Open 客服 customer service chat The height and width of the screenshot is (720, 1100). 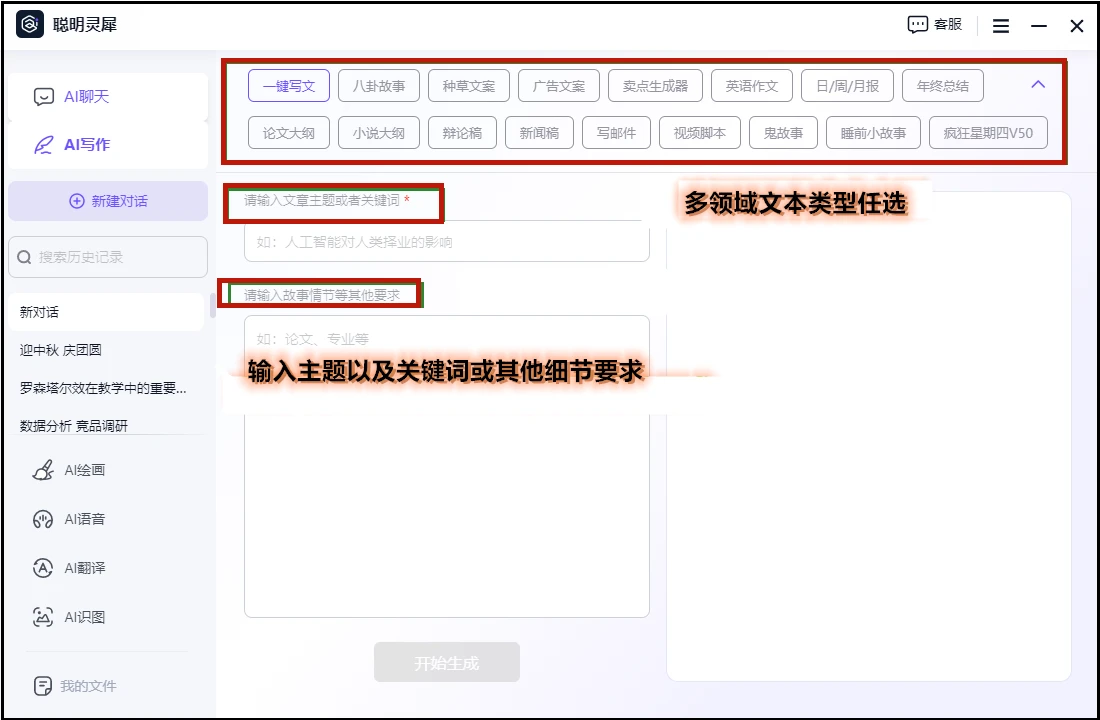coord(934,25)
